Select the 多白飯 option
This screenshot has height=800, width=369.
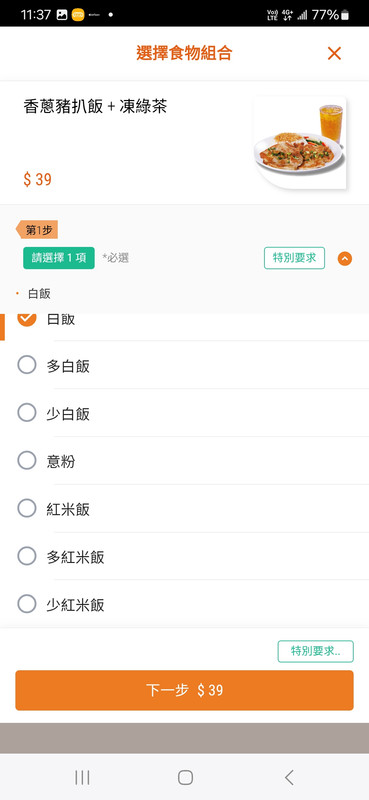(x=27, y=365)
